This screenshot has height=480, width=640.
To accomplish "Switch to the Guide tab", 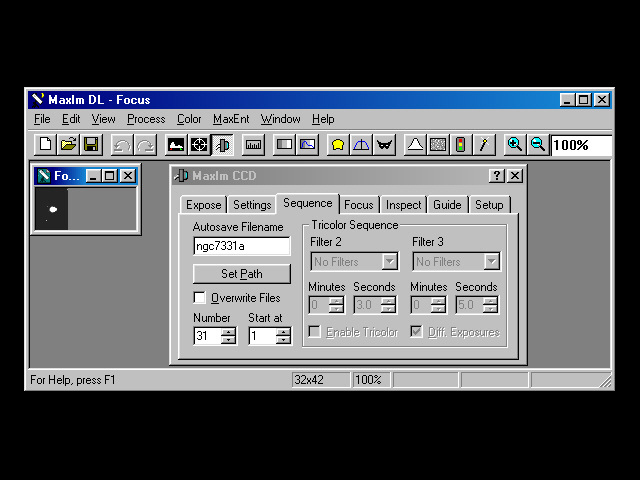I will [447, 204].
